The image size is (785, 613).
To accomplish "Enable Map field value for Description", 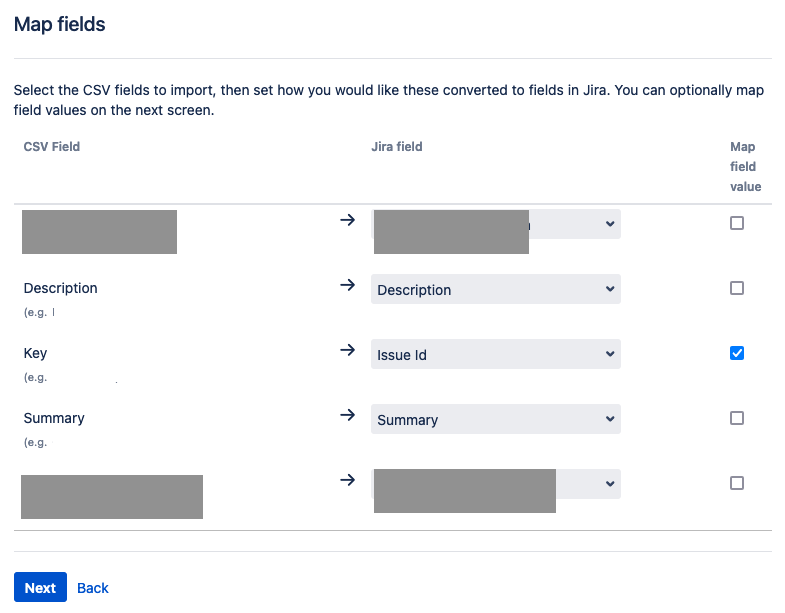I will point(737,288).
